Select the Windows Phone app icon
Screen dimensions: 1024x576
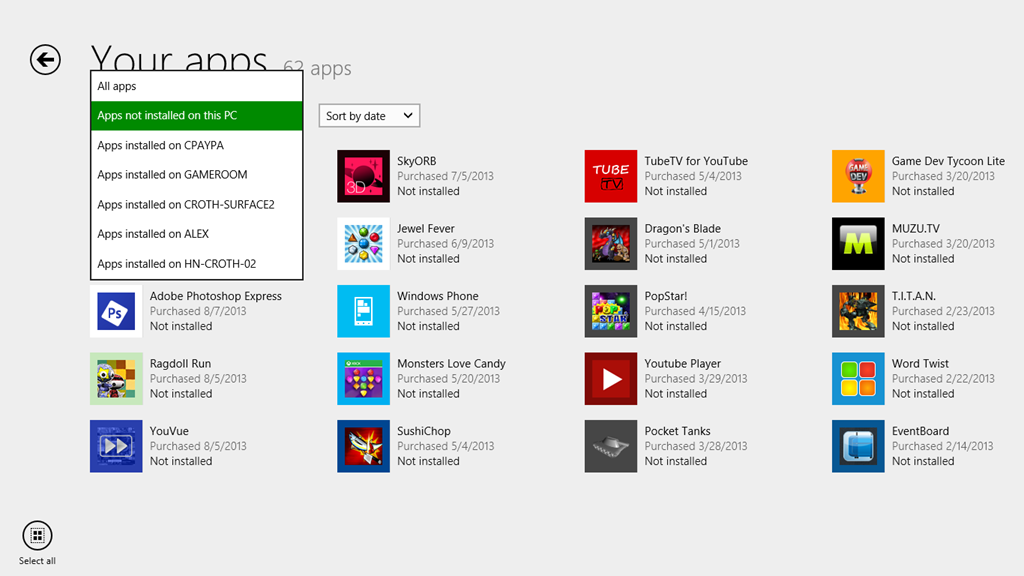363,311
